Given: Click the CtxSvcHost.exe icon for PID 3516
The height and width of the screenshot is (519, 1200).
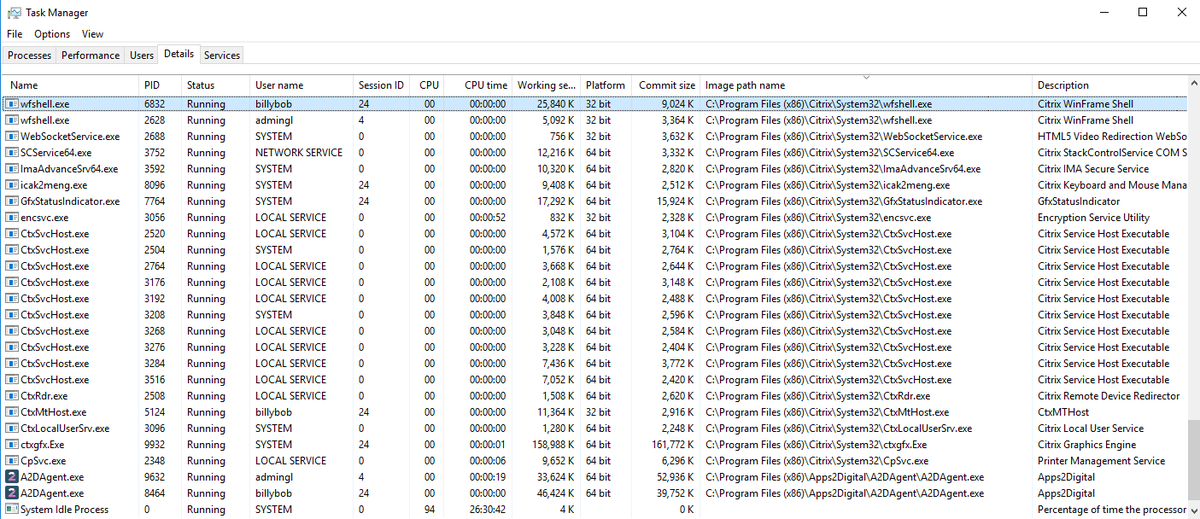Looking at the screenshot, I should click(x=12, y=380).
